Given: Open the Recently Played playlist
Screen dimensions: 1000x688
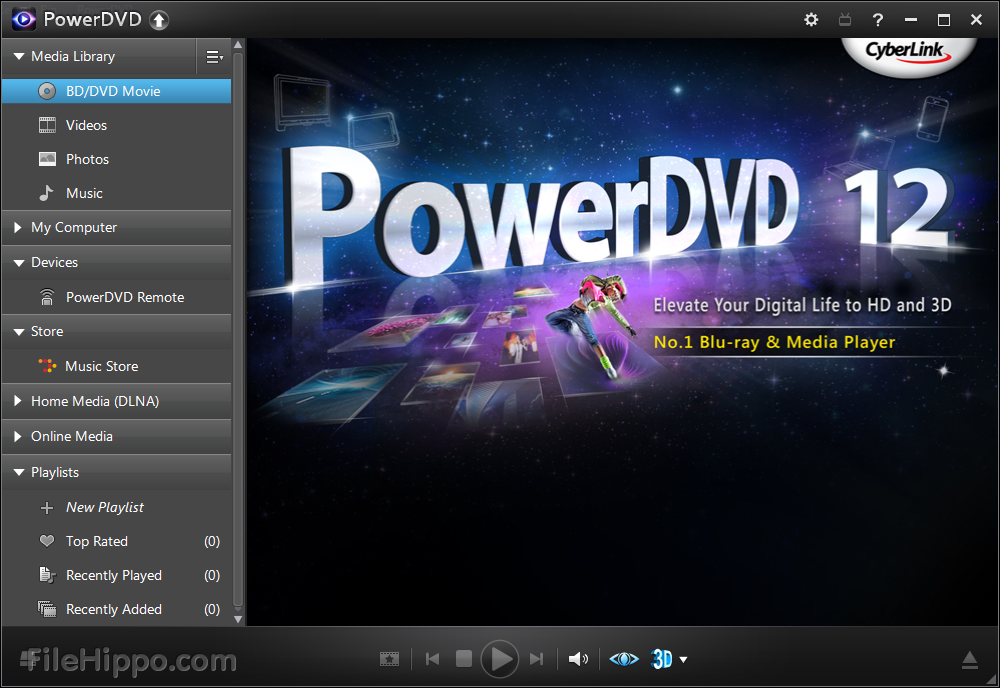Looking at the screenshot, I should tap(117, 575).
